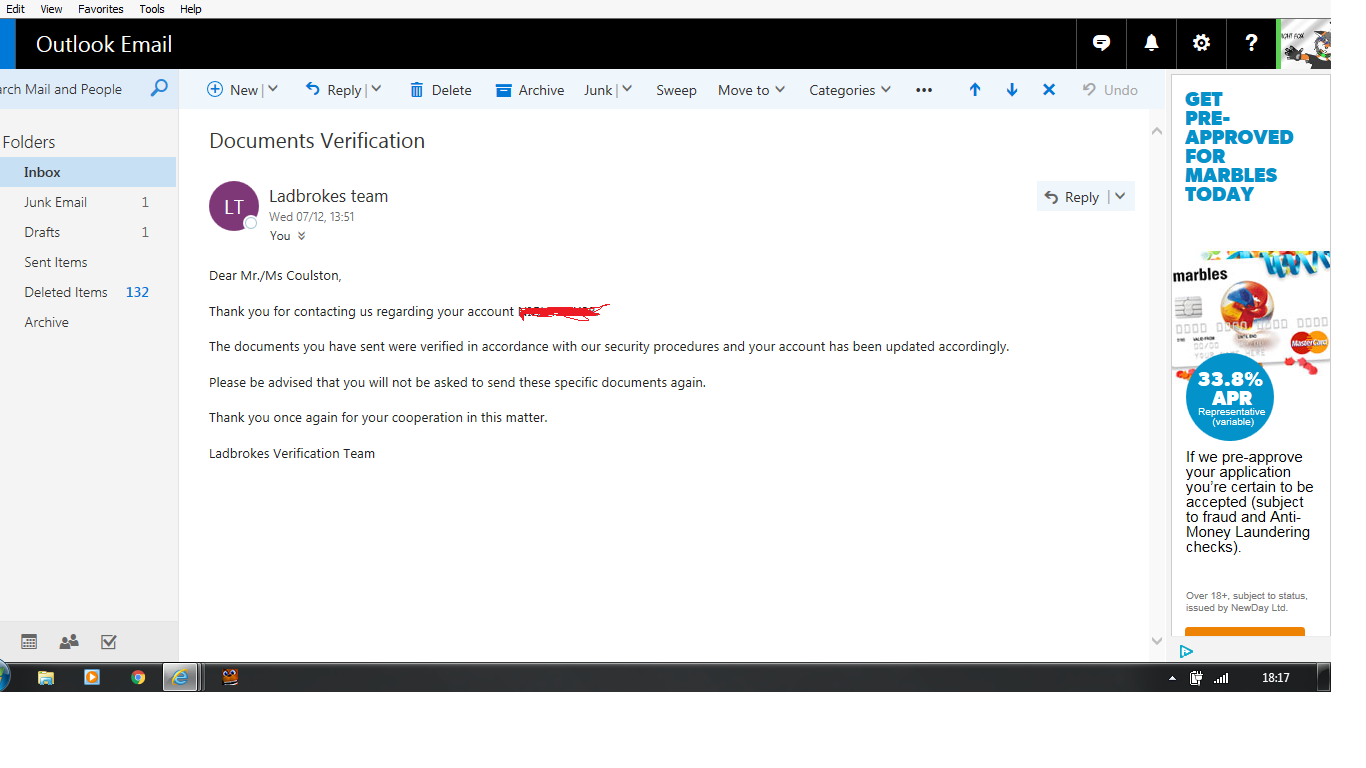Click the Internet Explorer taskbar icon
1366x768 pixels.
180,677
